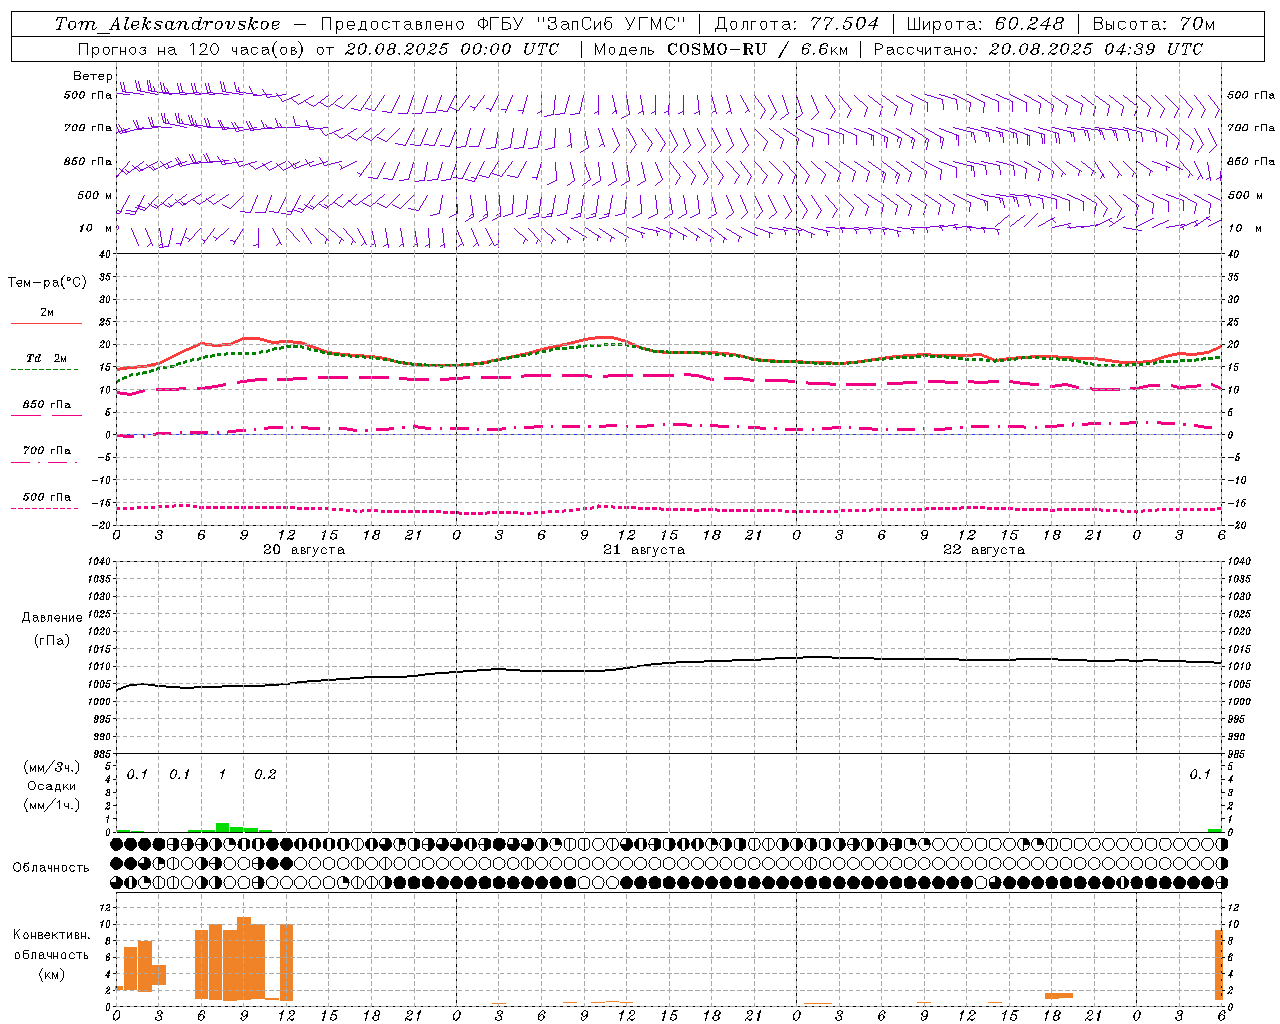Click the 'Давление' pressure panel label
This screenshot has height=1024, width=1280.
52,618
